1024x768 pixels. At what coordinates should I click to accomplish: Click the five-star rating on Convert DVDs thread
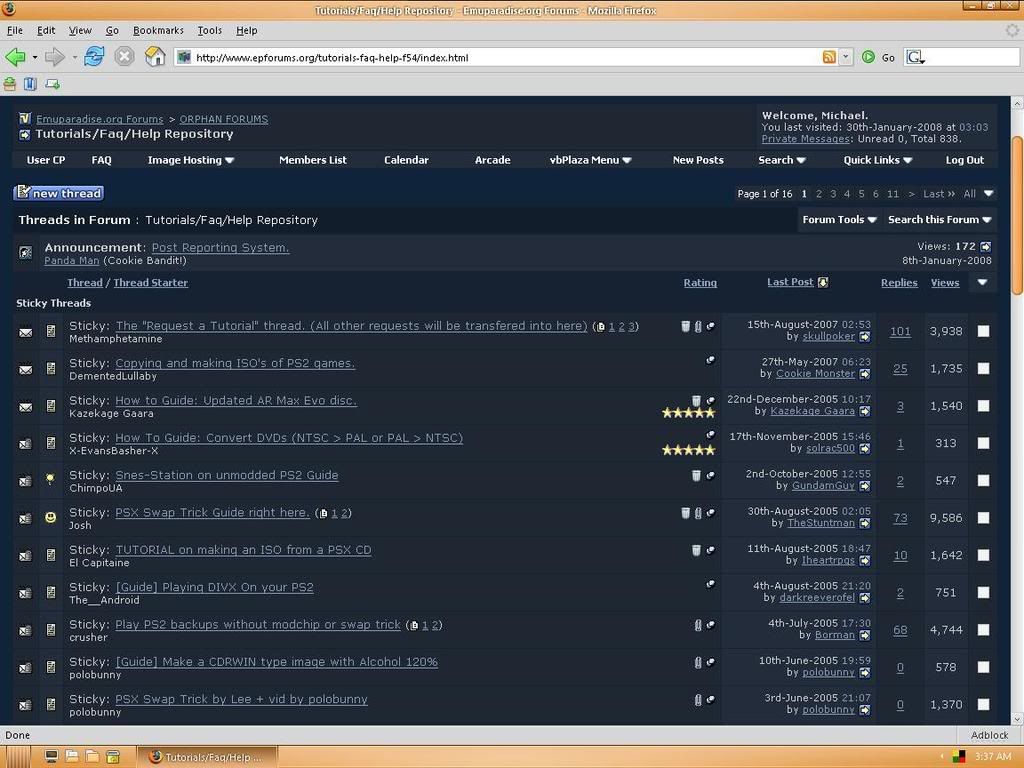(688, 450)
